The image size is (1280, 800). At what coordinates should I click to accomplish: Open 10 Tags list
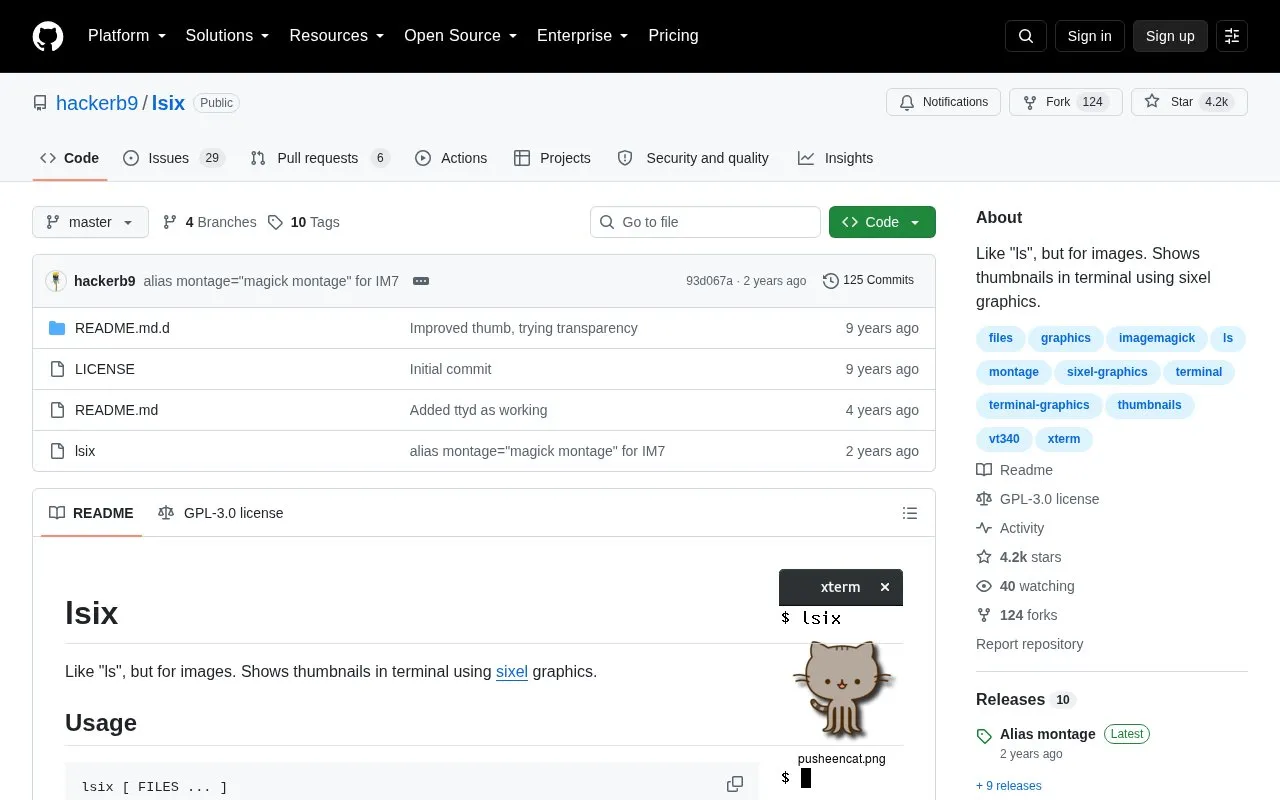pos(304,222)
